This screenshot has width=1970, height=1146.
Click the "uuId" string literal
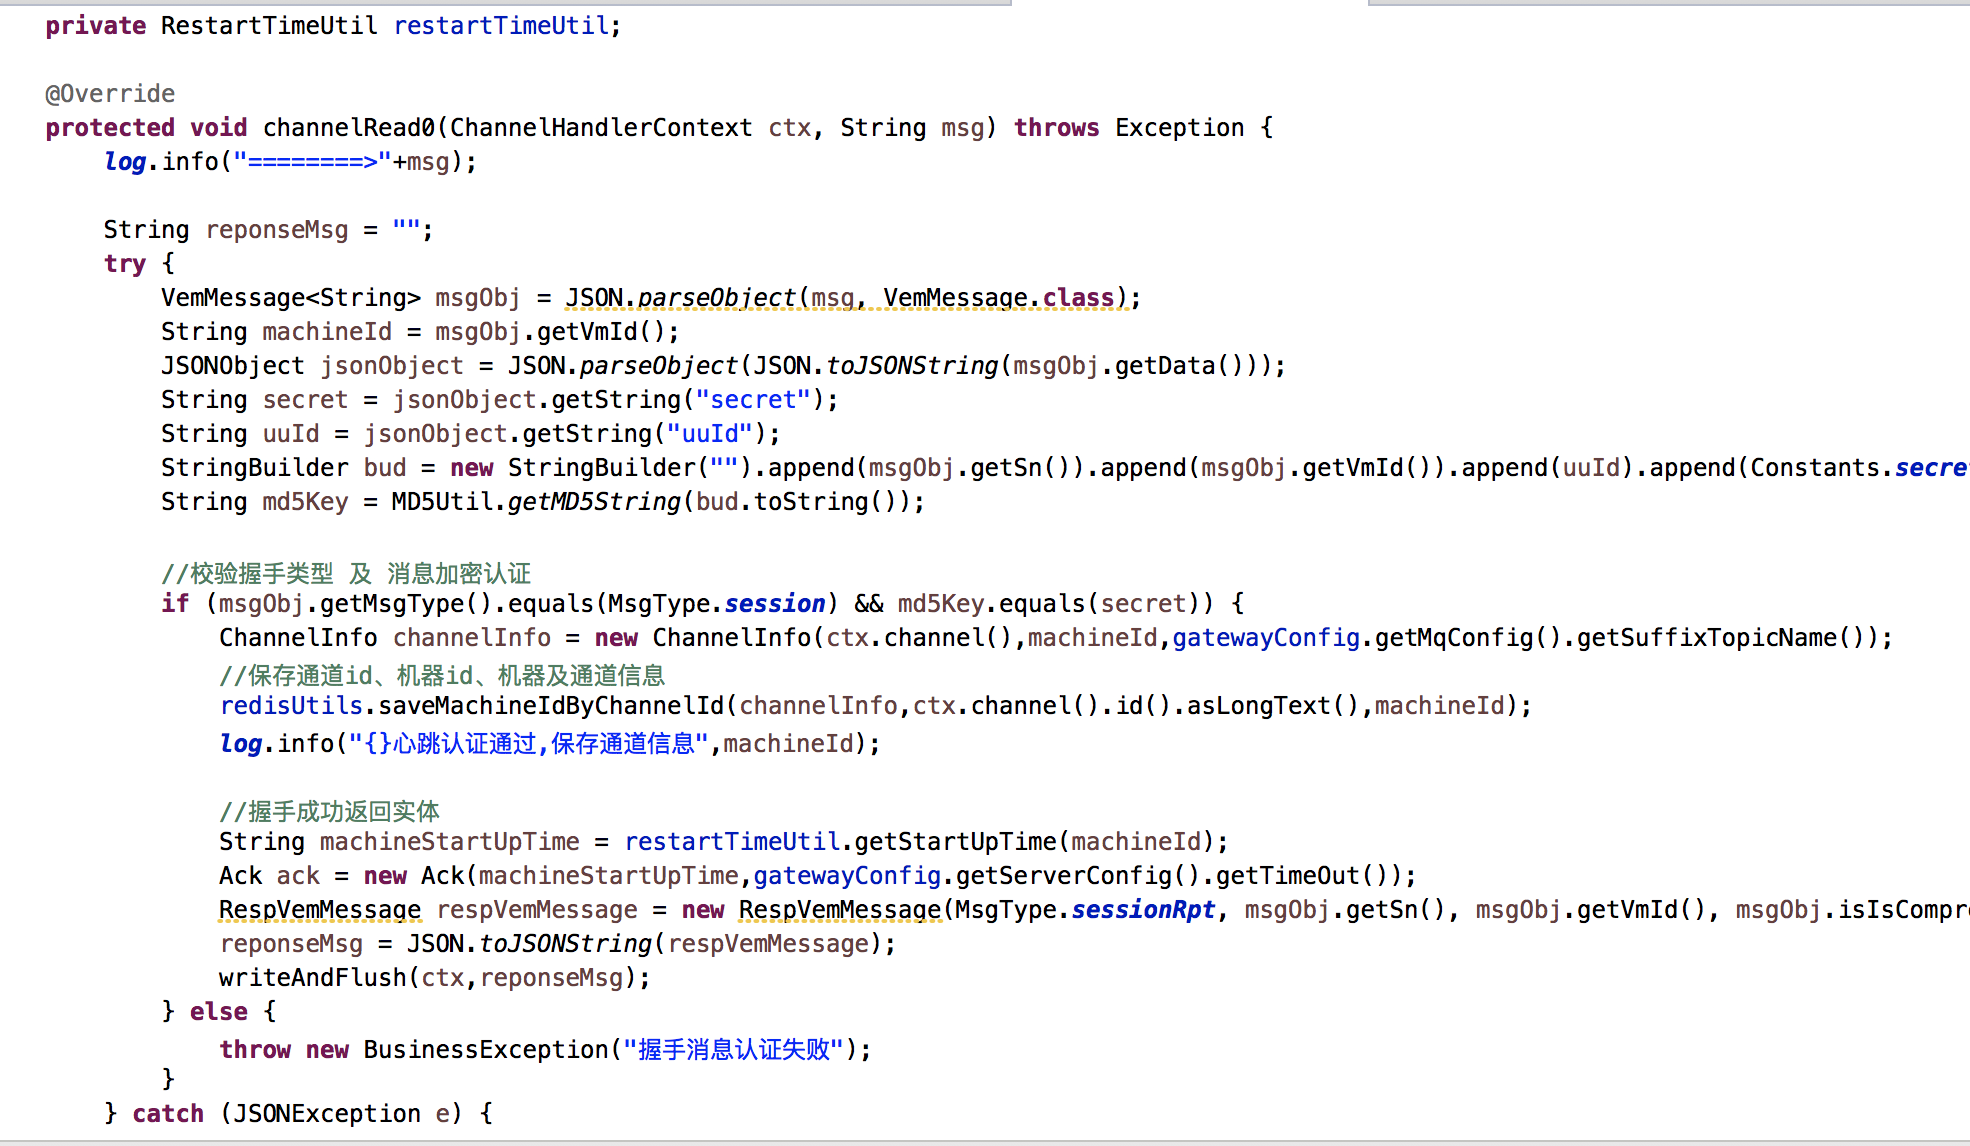(x=709, y=434)
